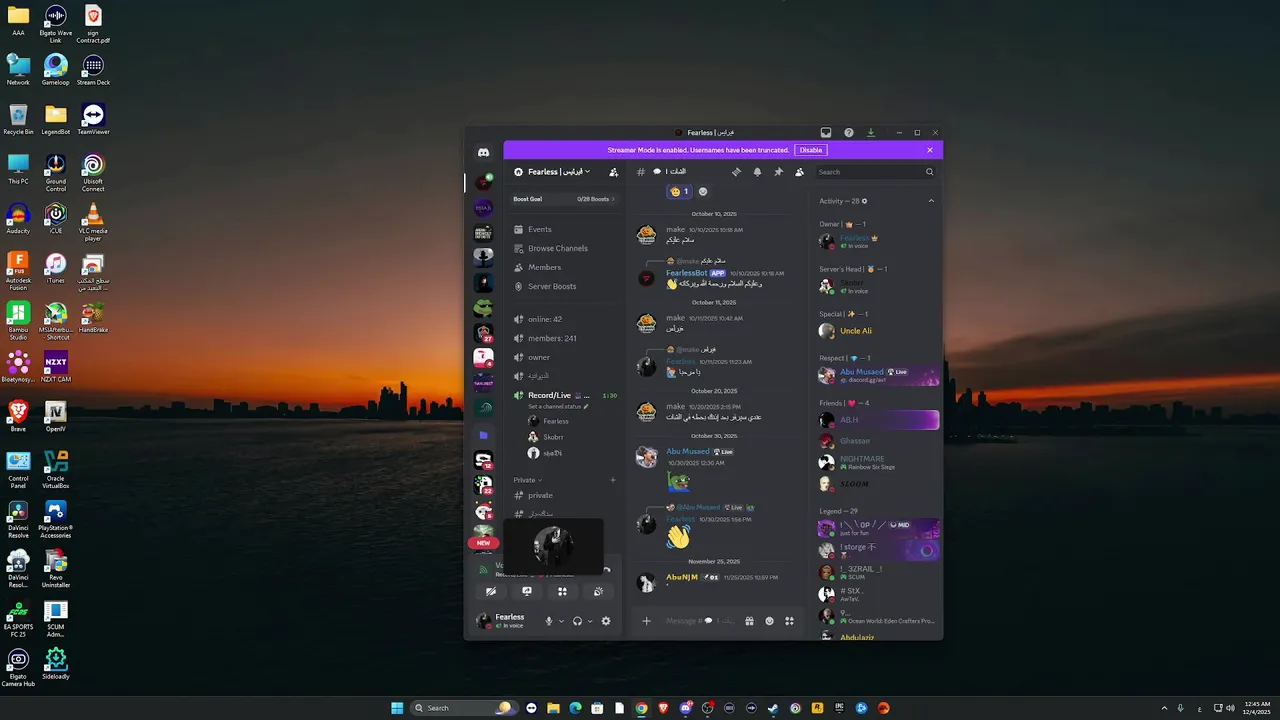Image resolution: width=1280 pixels, height=720 pixels.
Task: Click Disable button in Streamer Mode banner
Action: pyautogui.click(x=810, y=150)
